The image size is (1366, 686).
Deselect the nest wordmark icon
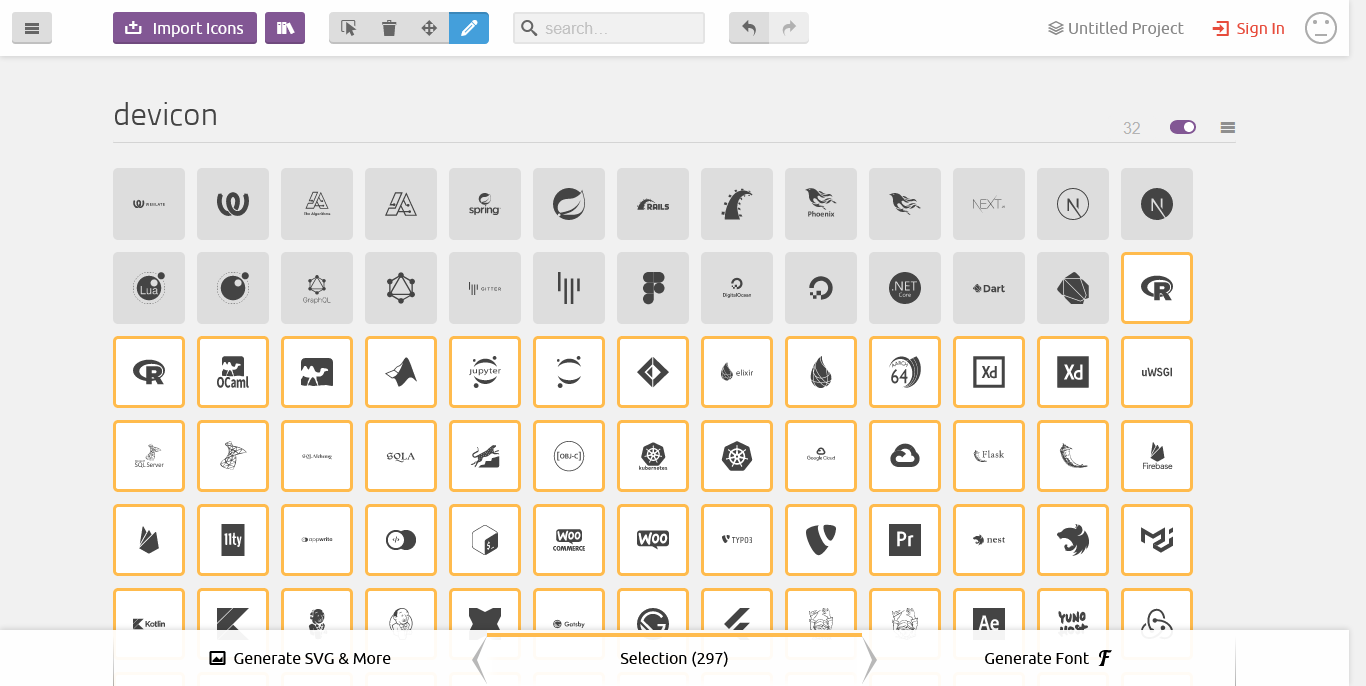pyautogui.click(x=989, y=540)
